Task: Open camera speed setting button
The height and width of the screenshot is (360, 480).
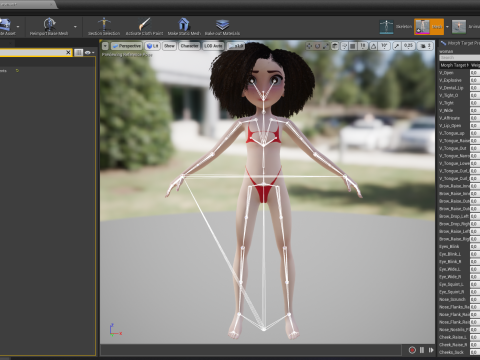Action: pos(426,46)
